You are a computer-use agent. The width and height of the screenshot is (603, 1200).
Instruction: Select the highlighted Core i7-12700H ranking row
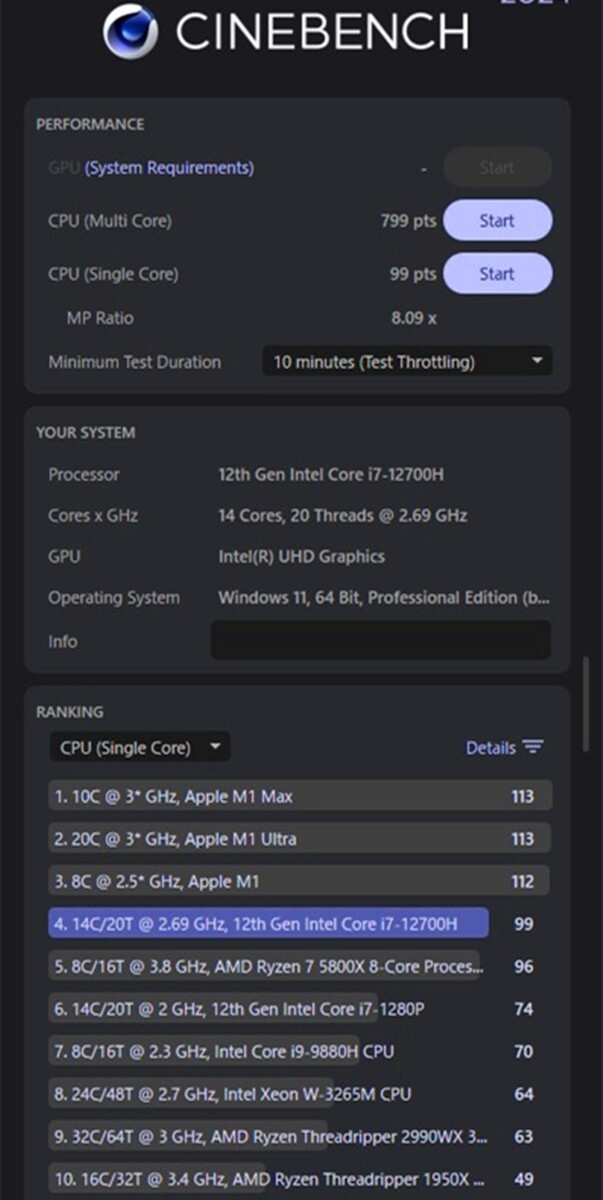(x=268, y=924)
